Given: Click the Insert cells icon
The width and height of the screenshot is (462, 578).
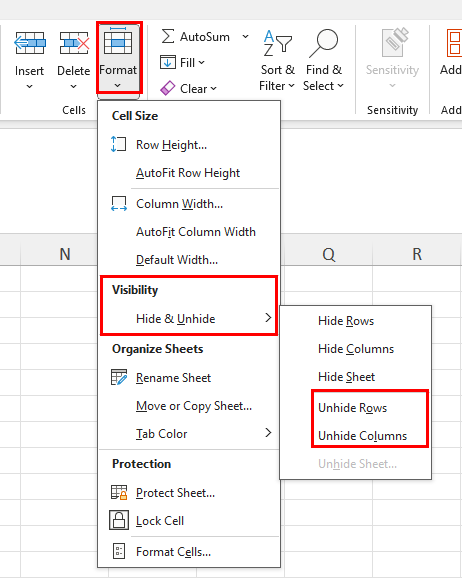Looking at the screenshot, I should point(29,43).
